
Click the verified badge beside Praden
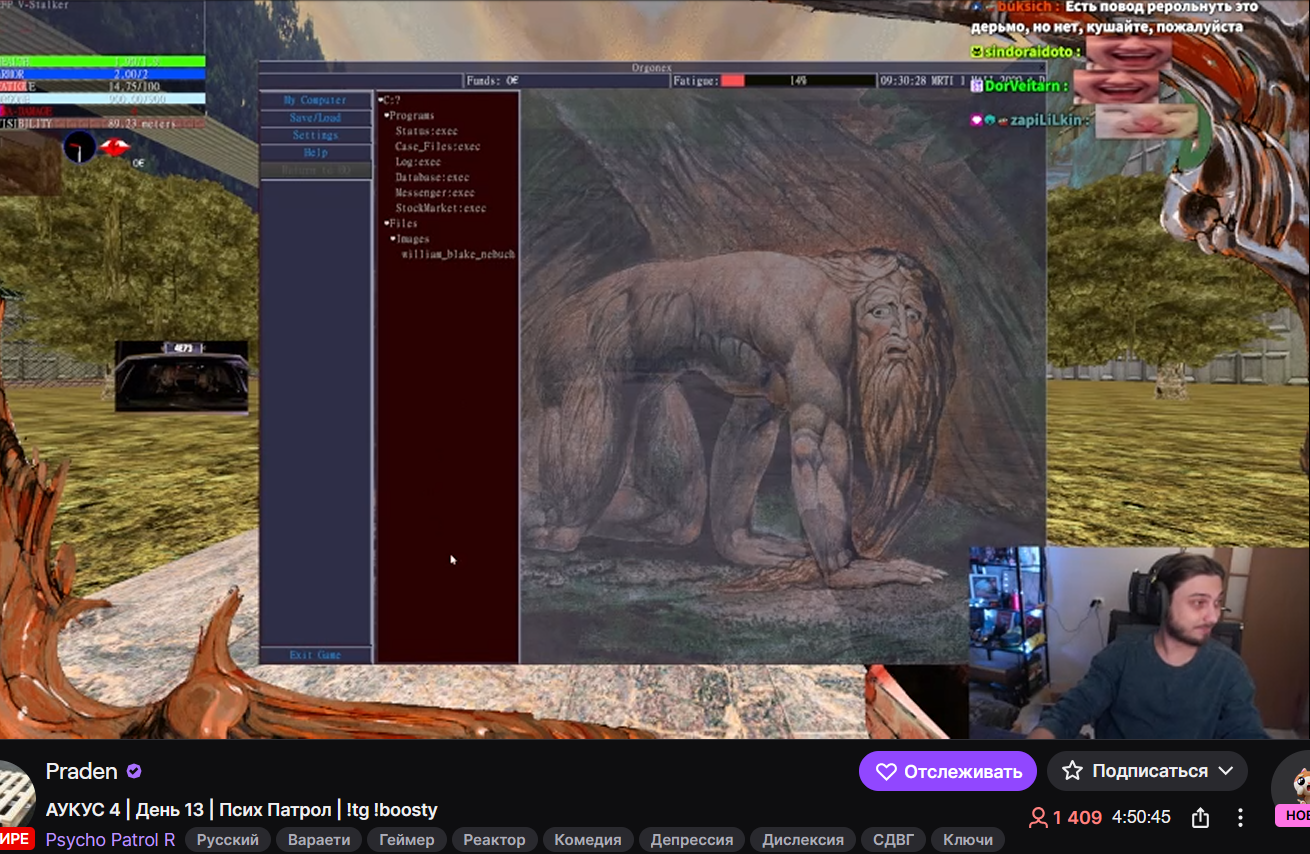click(x=134, y=771)
